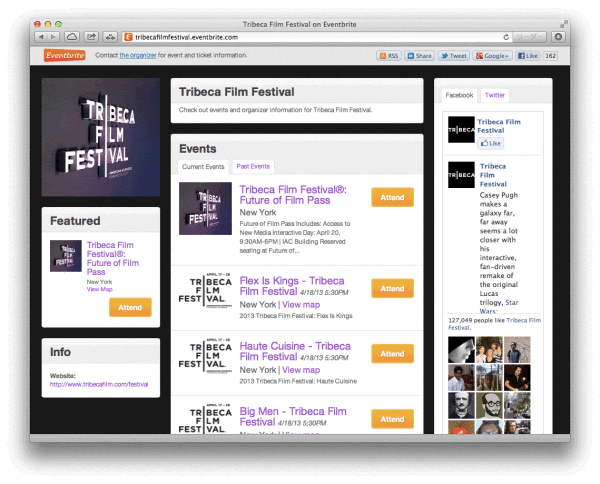Click the Like thumbs-up button in Facebook widget

[x=491, y=143]
